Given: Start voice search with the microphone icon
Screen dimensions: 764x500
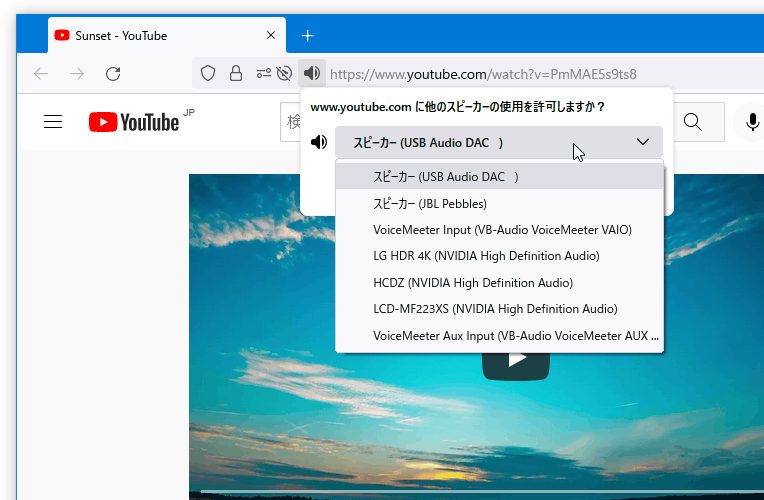Looking at the screenshot, I should [752, 122].
